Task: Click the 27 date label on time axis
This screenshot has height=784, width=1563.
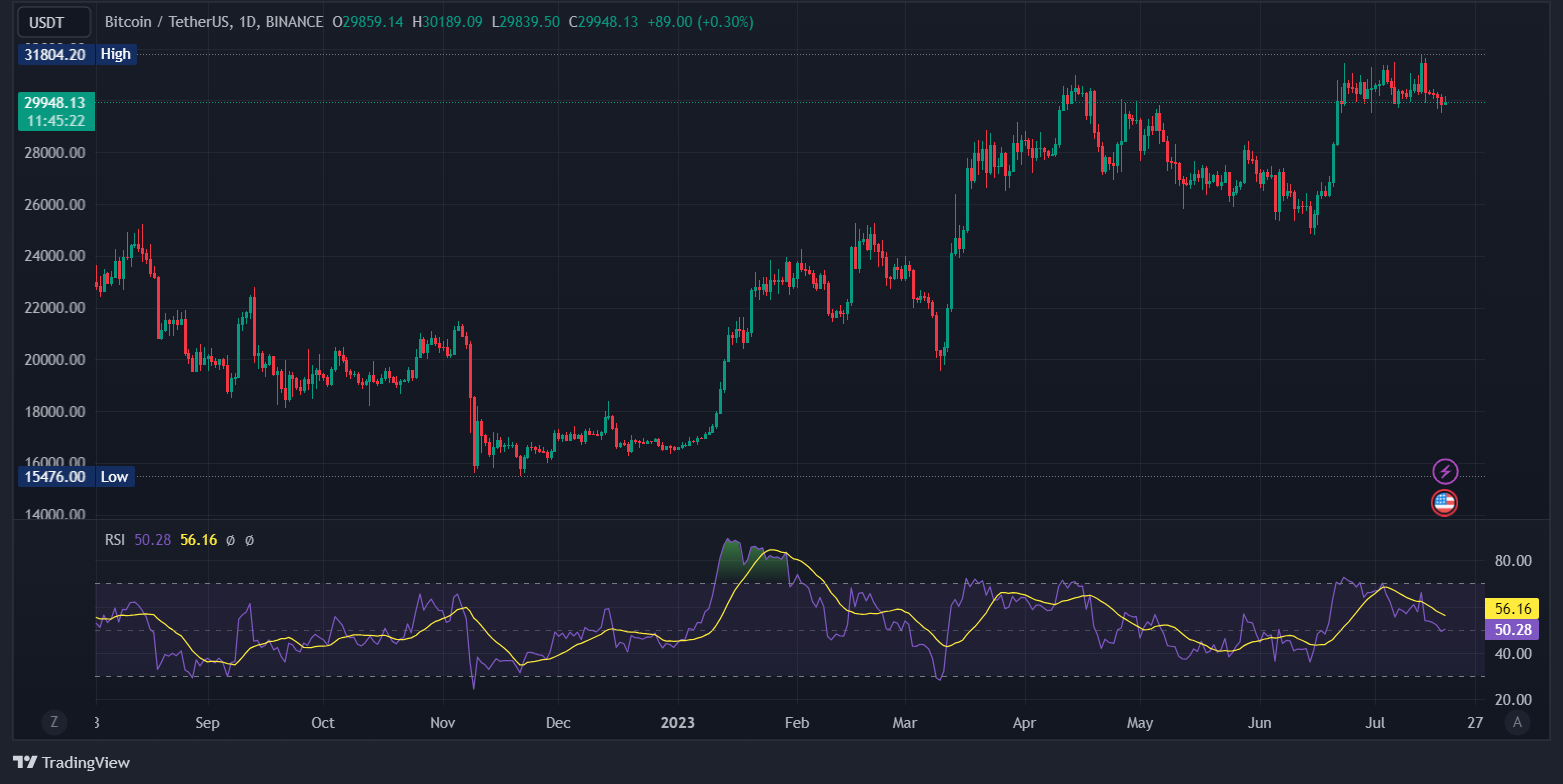Action: tap(1474, 722)
